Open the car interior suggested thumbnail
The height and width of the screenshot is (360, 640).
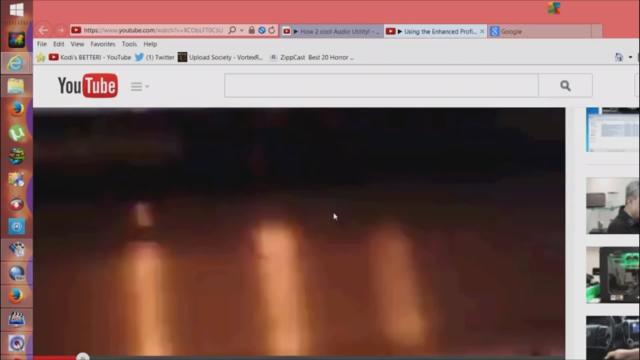[x=613, y=338]
